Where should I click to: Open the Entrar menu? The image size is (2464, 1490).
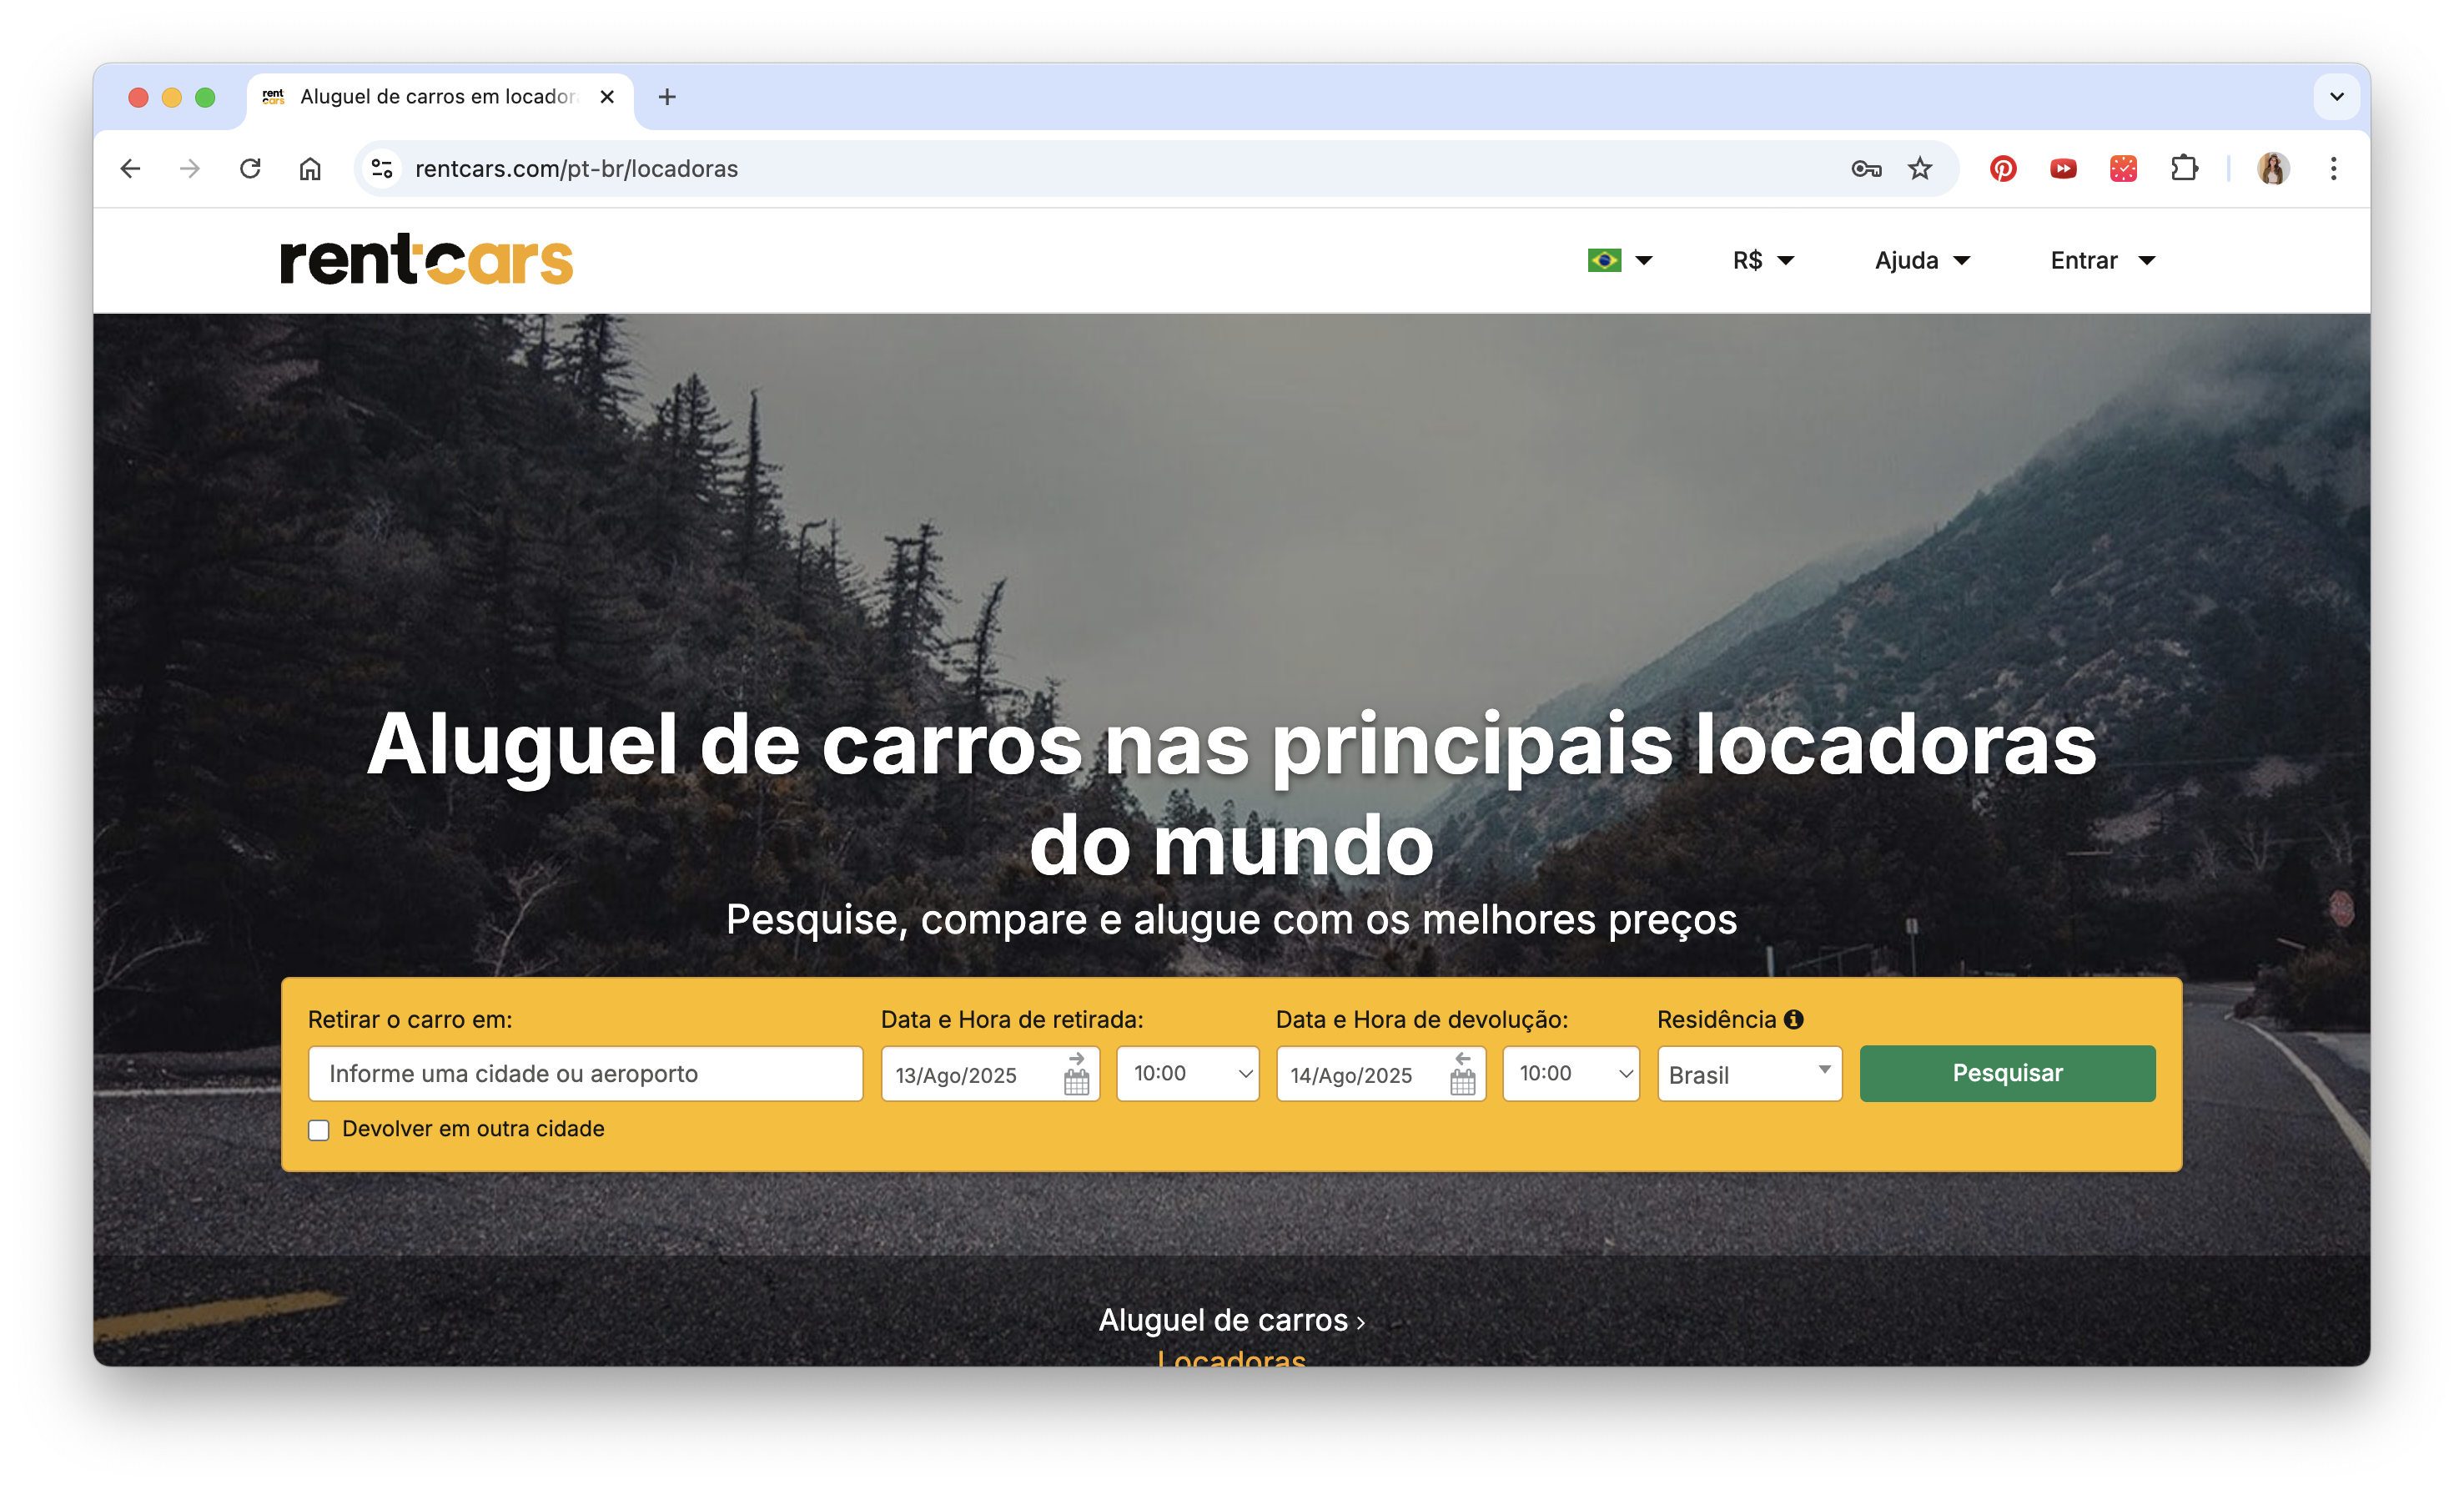[x=2102, y=261]
